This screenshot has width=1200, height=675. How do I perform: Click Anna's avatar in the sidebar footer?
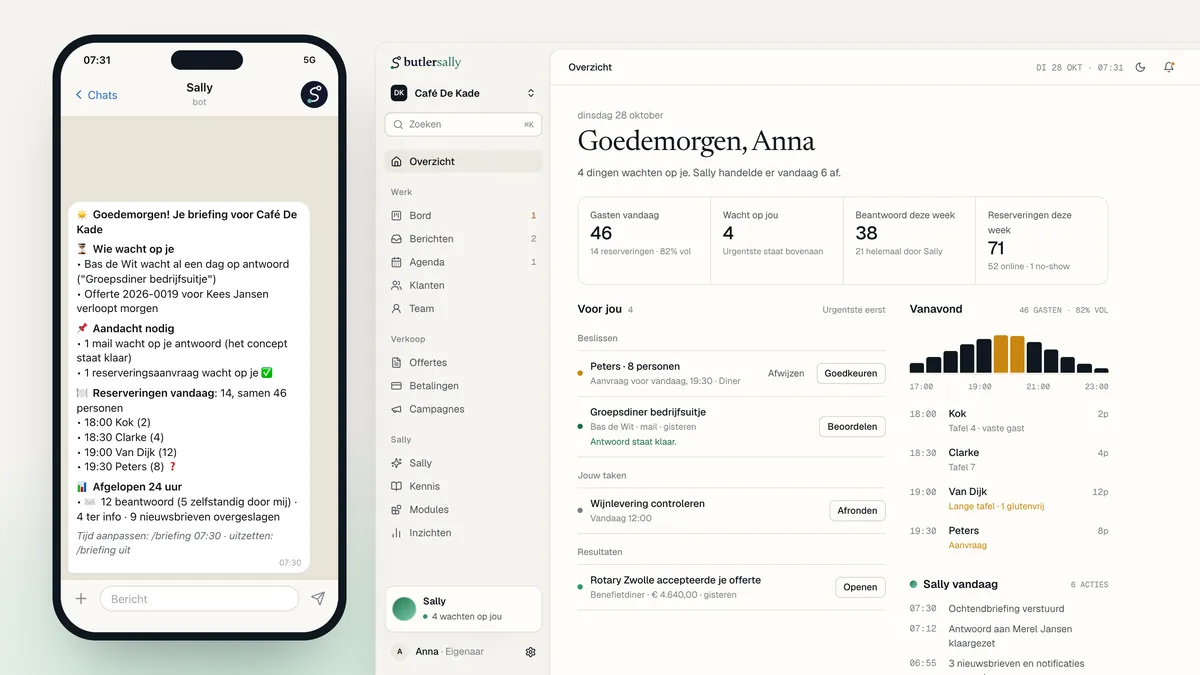click(x=400, y=652)
